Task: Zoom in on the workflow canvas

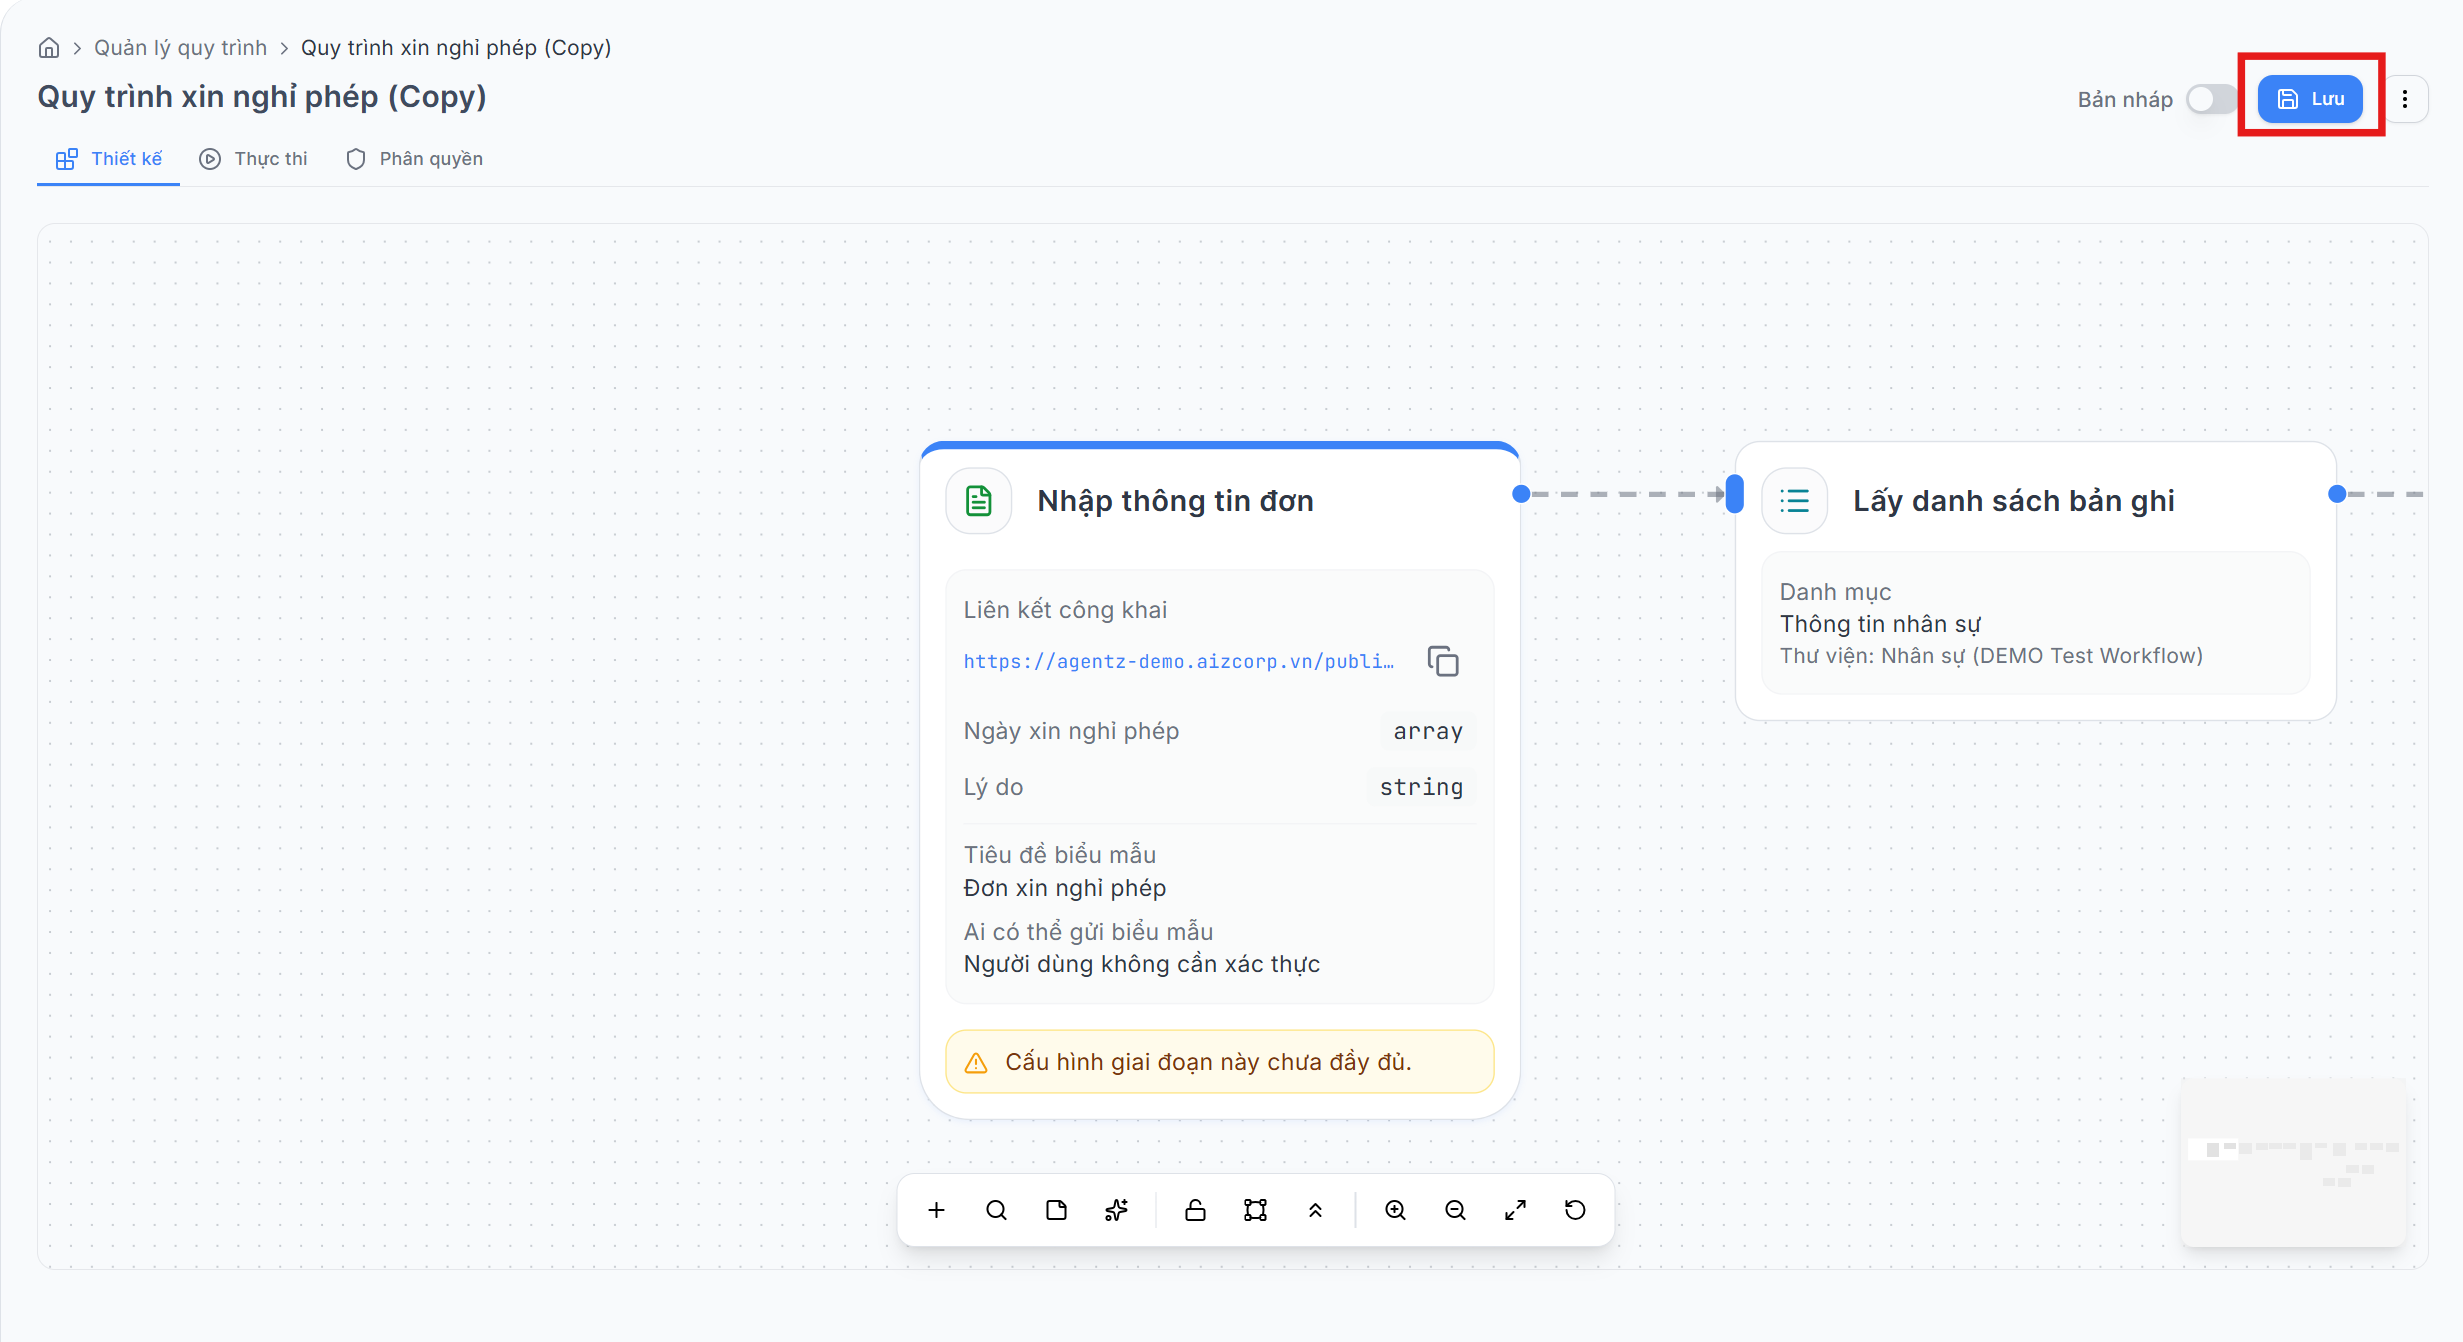Action: (1395, 1210)
